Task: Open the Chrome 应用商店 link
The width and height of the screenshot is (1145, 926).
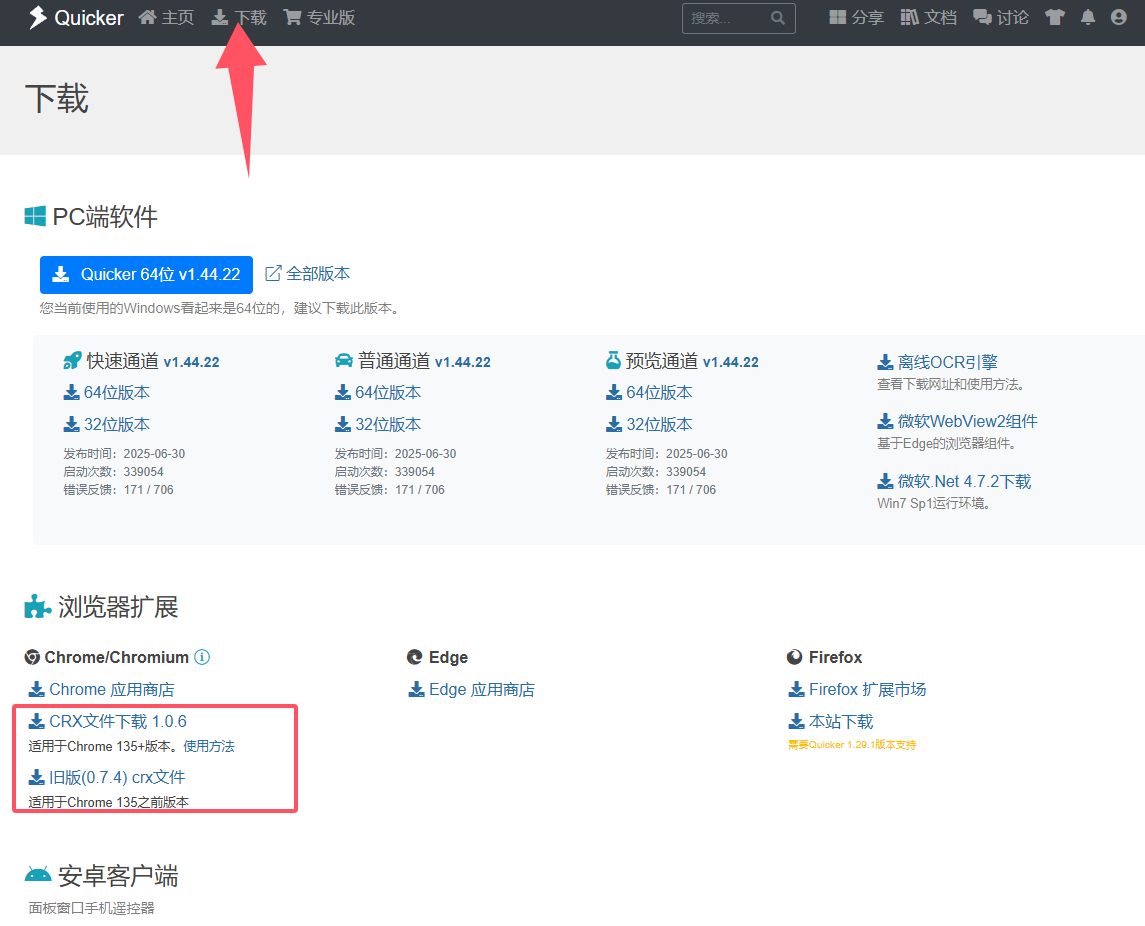Action: [x=102, y=690]
